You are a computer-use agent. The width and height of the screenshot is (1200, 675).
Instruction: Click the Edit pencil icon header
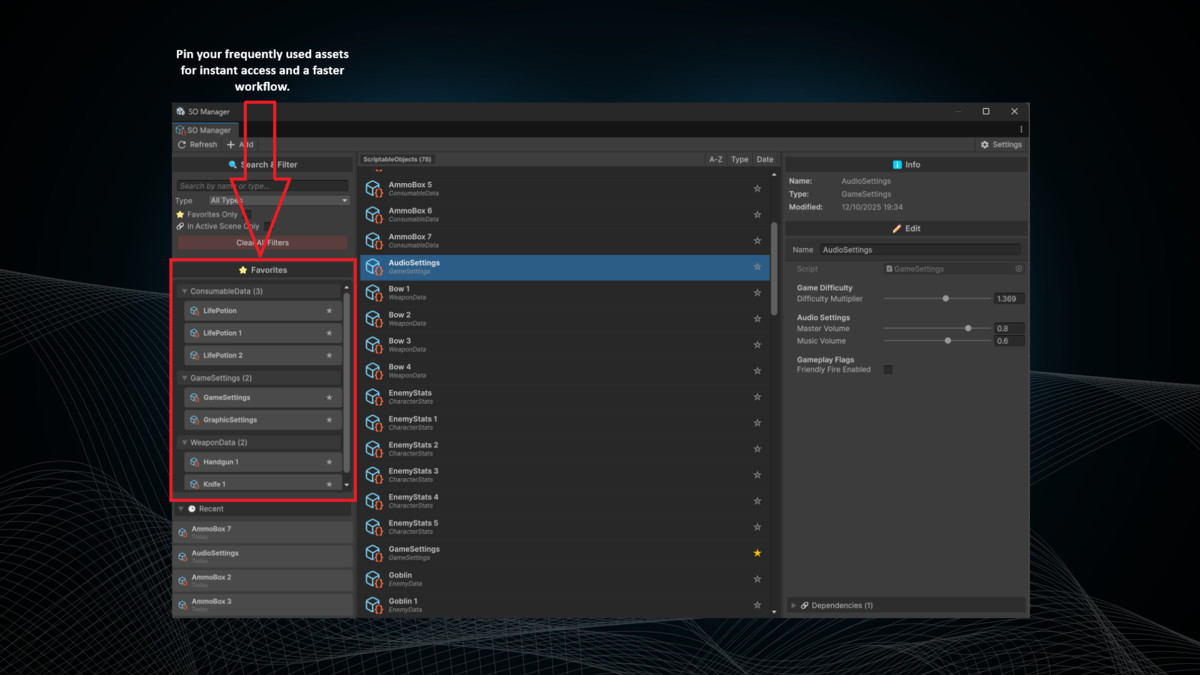click(896, 228)
